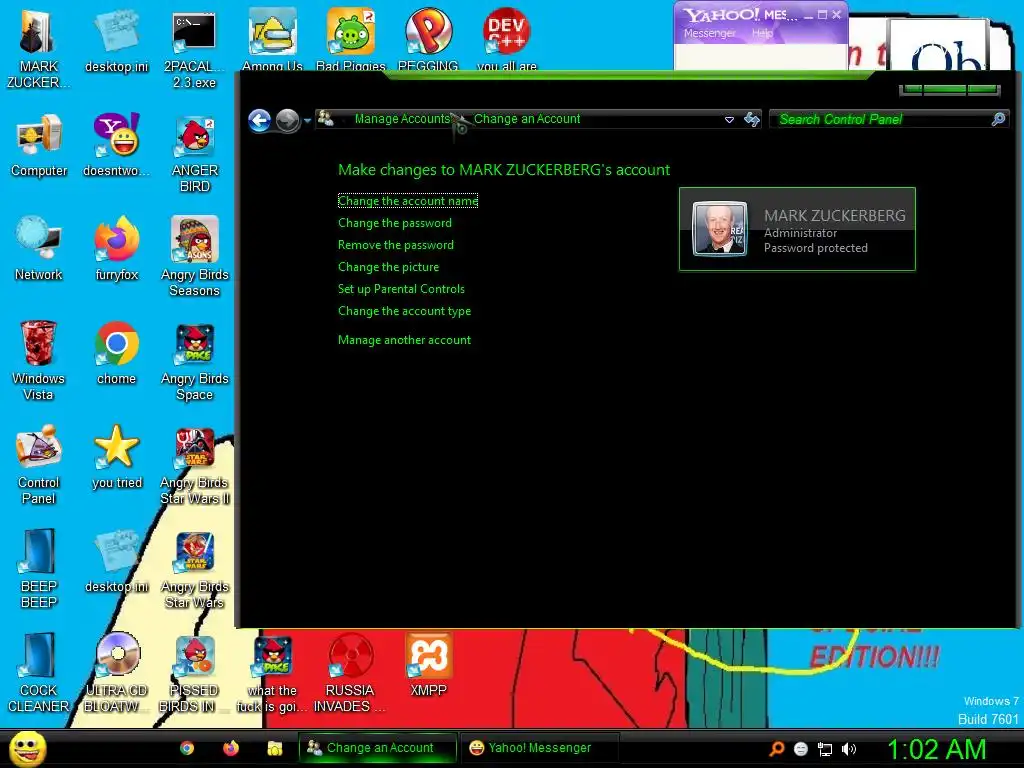Switch to Yahoo! Messenger taskbar button
This screenshot has width=1024, height=768.
[x=539, y=748]
